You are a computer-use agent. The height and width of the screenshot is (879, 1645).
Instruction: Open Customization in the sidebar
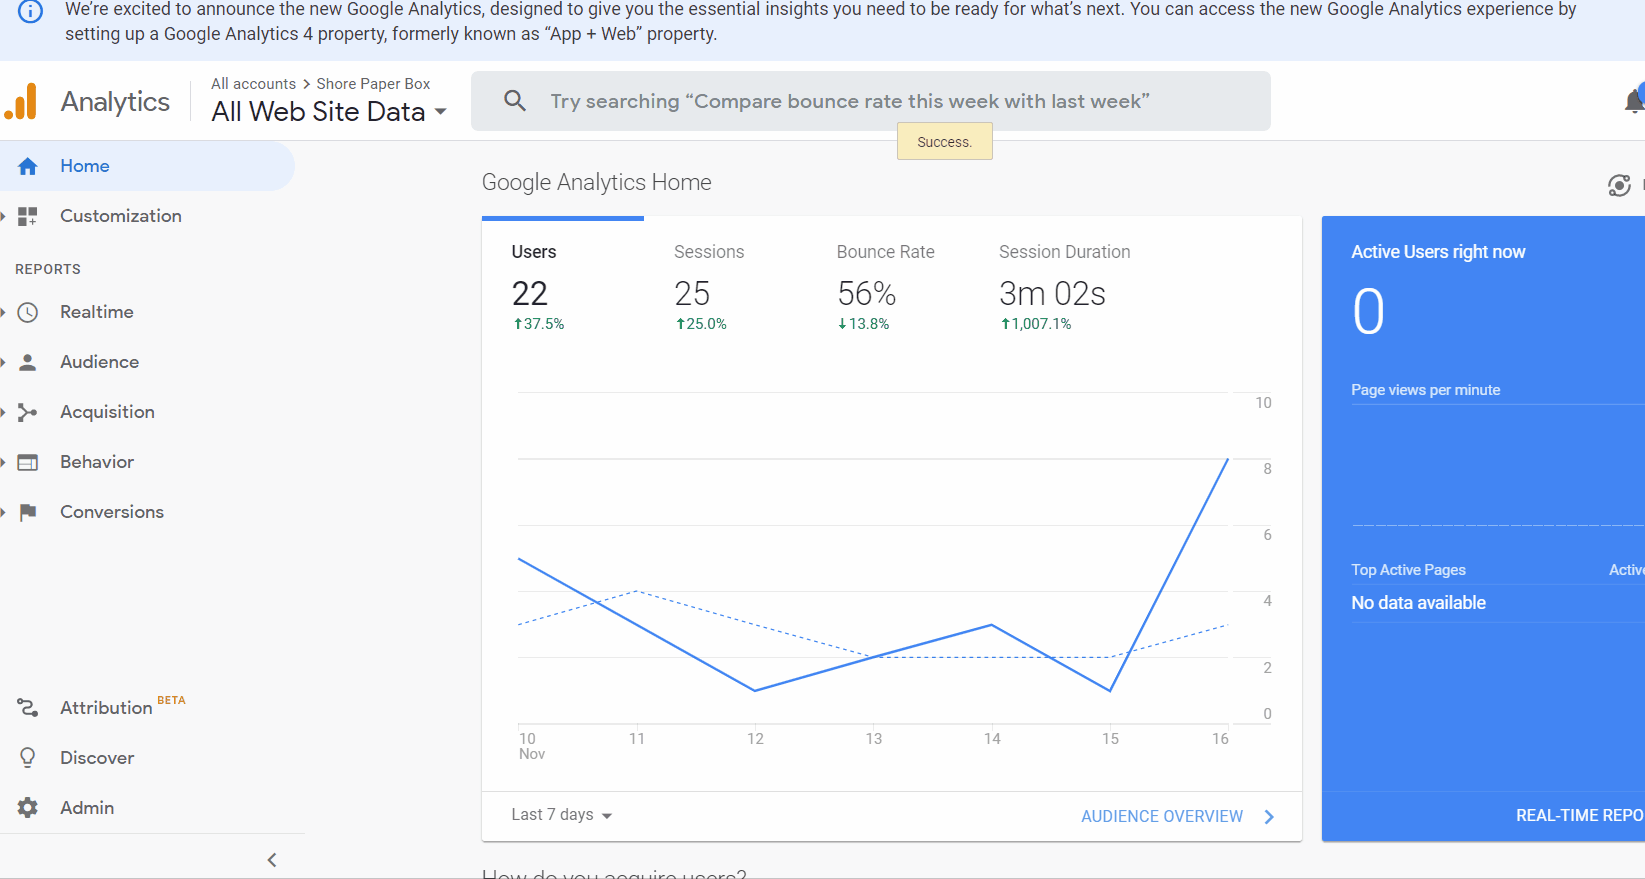click(120, 216)
